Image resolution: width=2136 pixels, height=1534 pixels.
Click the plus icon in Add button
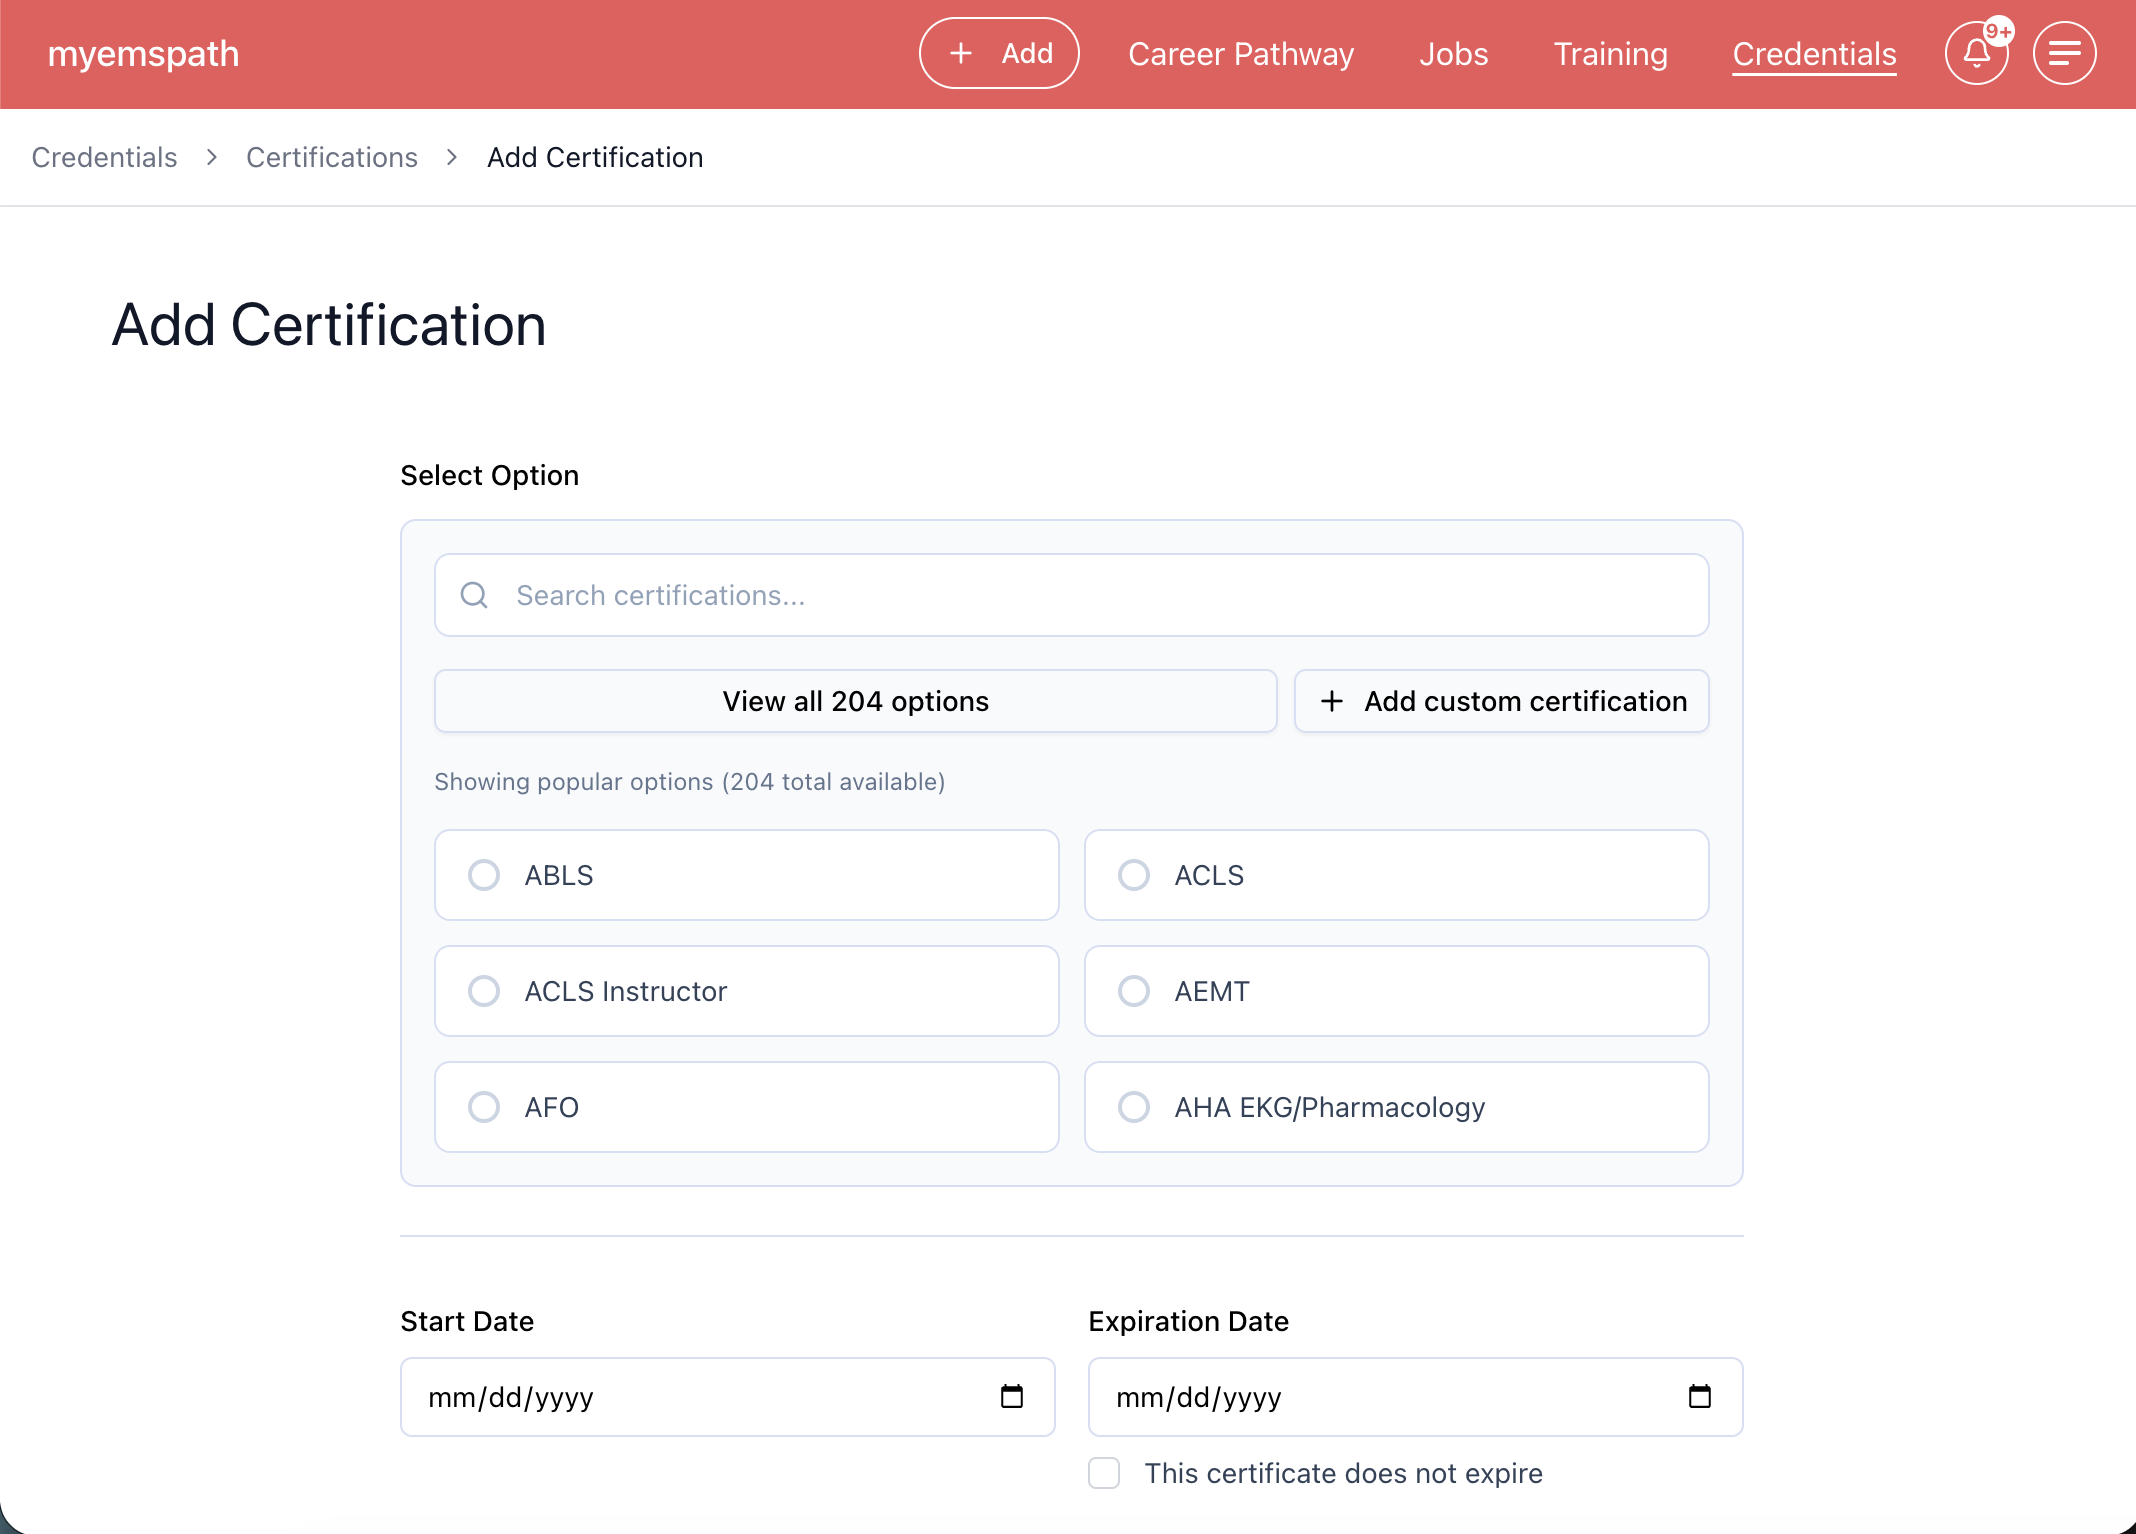point(961,54)
